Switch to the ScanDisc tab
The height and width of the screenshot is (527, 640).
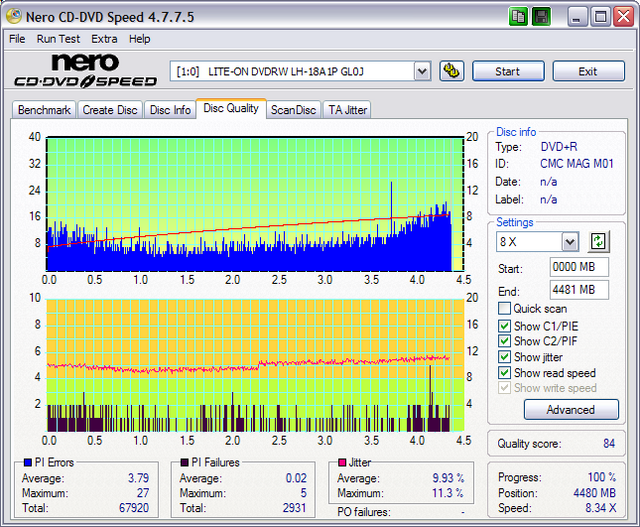pyautogui.click(x=293, y=110)
